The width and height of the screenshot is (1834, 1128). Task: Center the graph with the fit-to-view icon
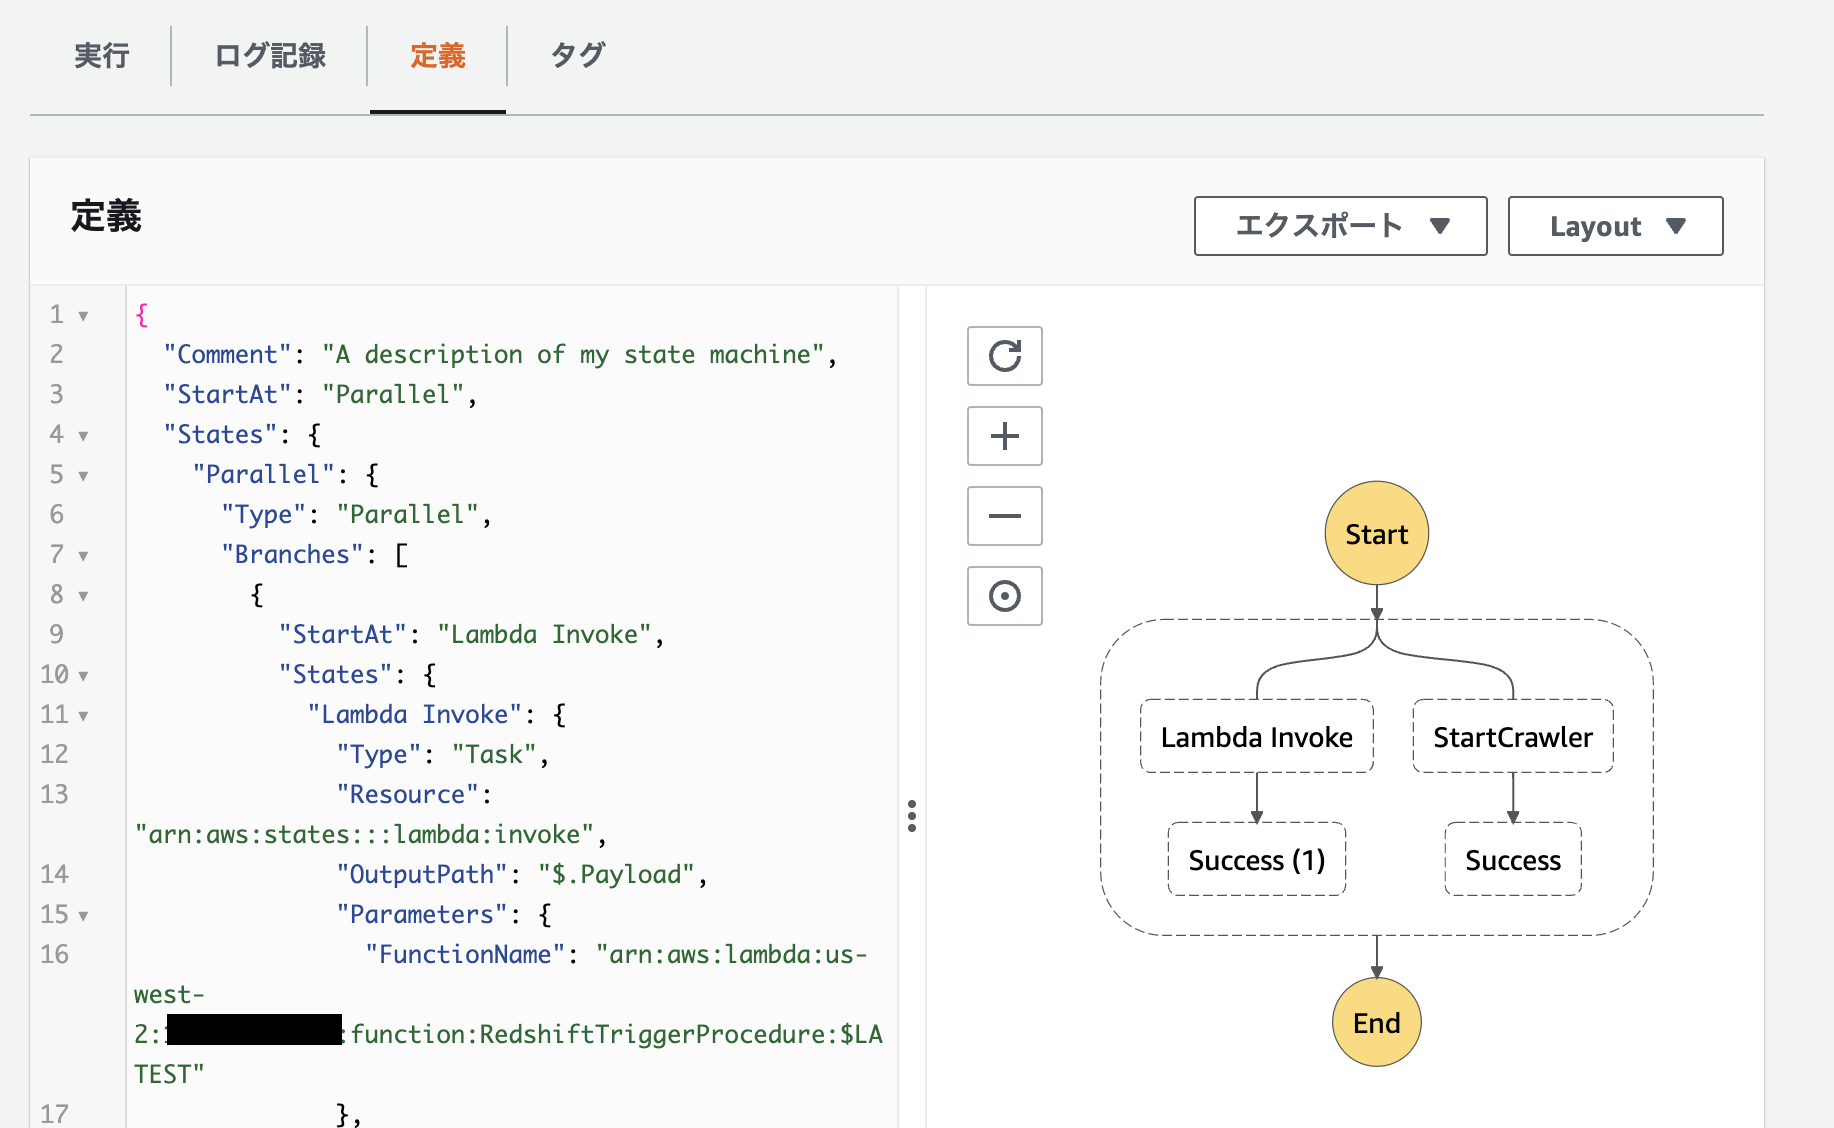tap(1004, 596)
